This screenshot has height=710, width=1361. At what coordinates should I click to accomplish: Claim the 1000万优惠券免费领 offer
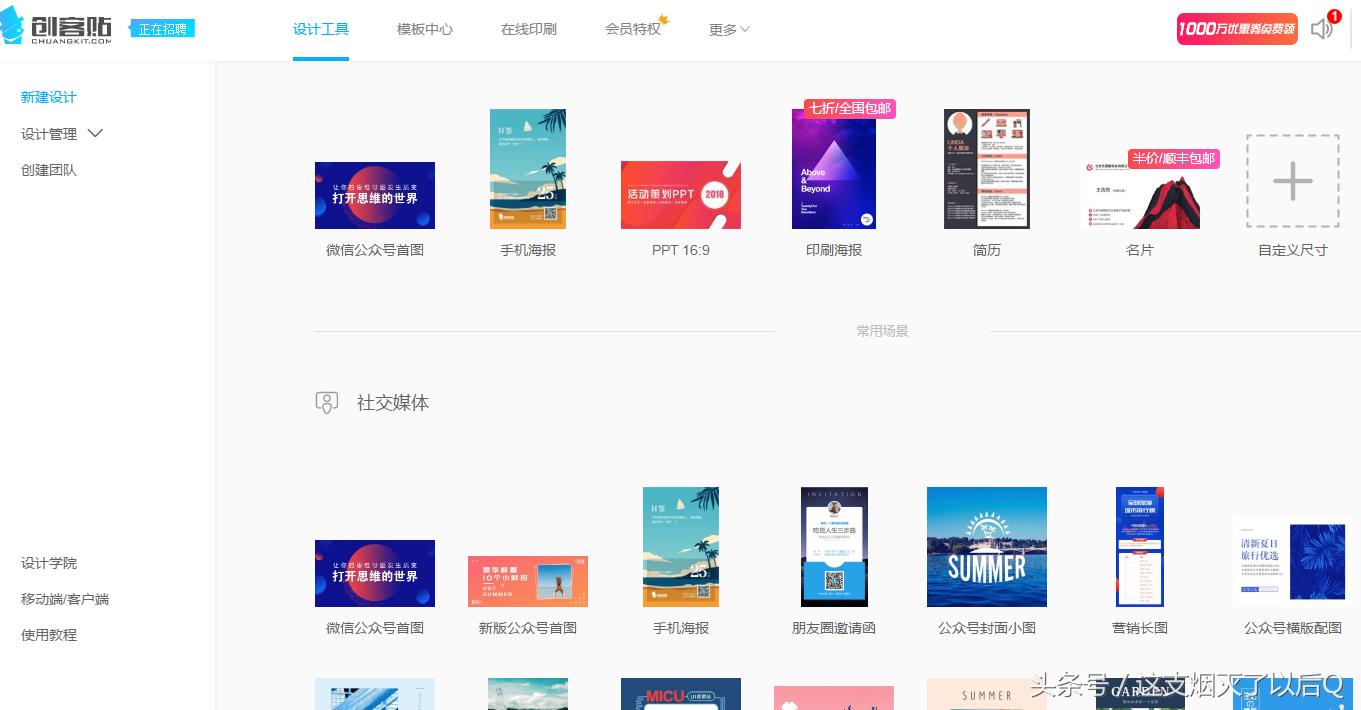(1236, 29)
